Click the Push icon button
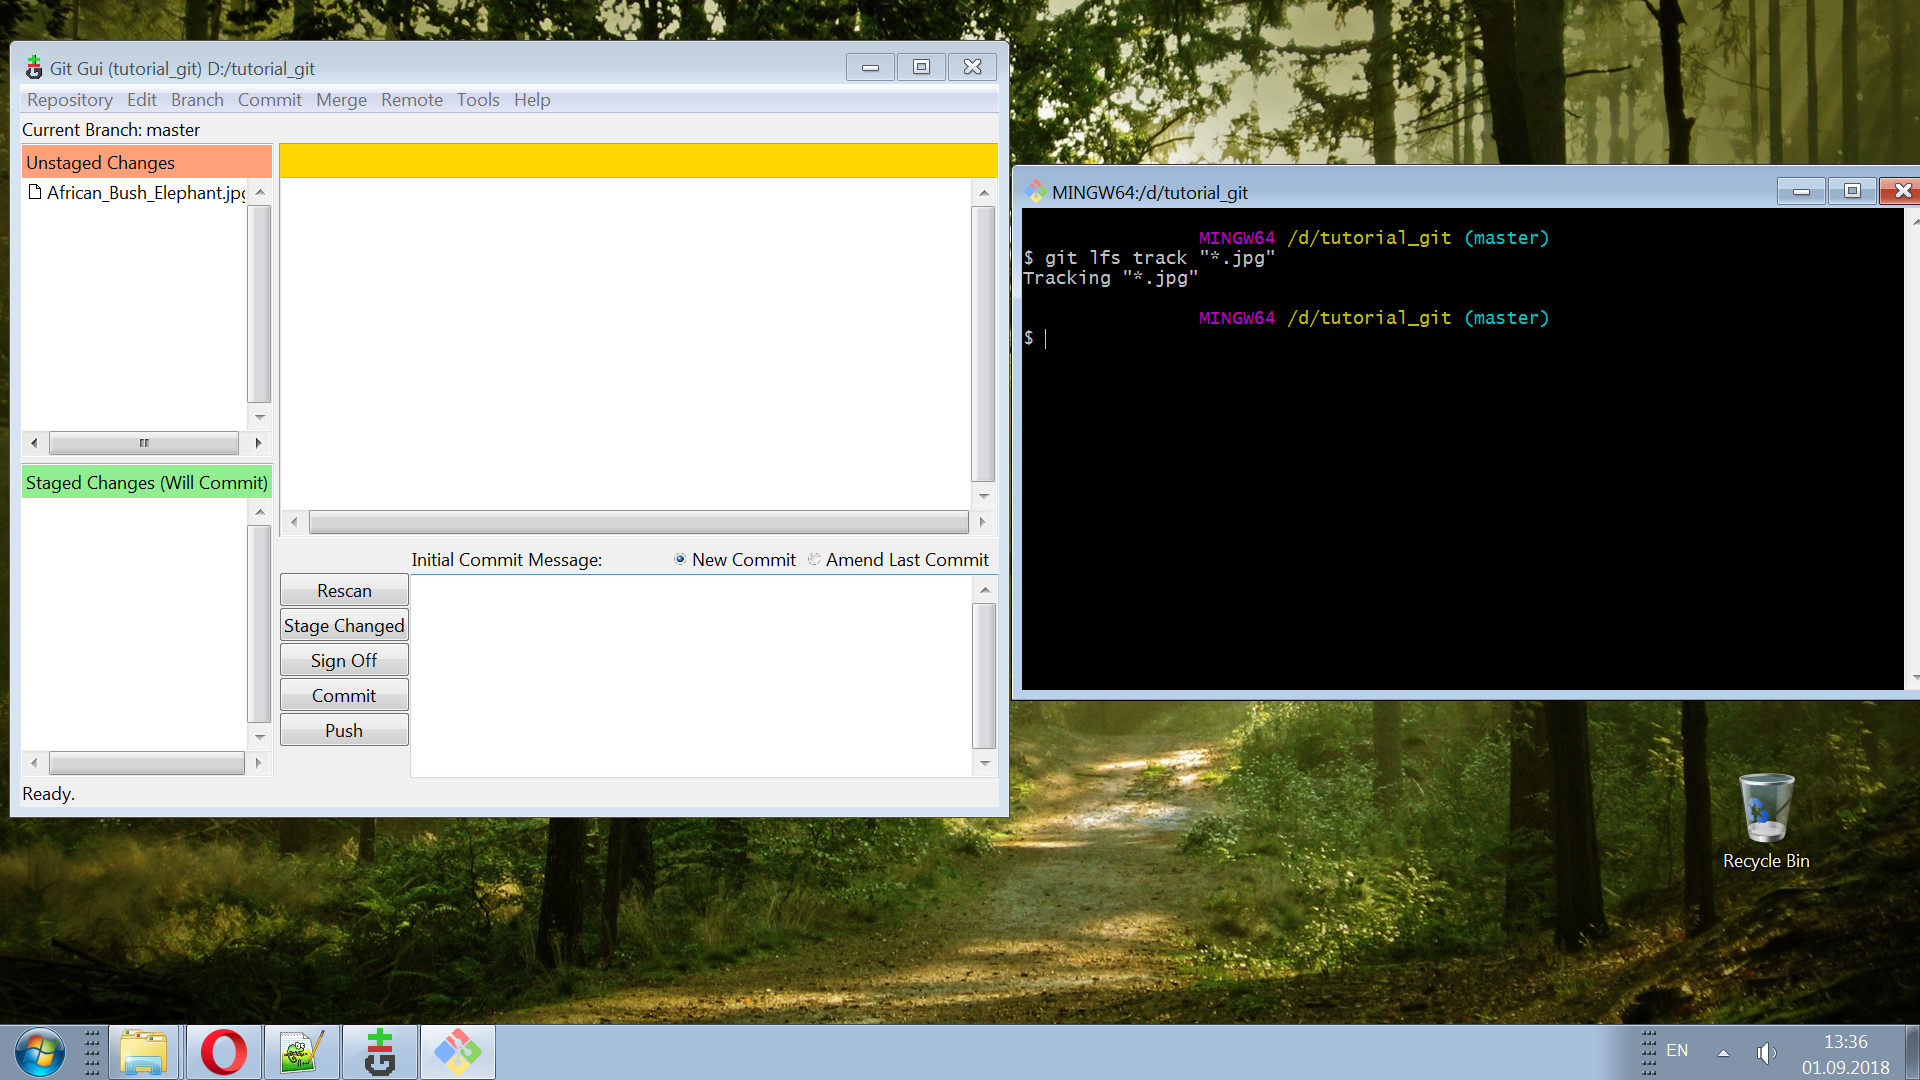 click(343, 729)
